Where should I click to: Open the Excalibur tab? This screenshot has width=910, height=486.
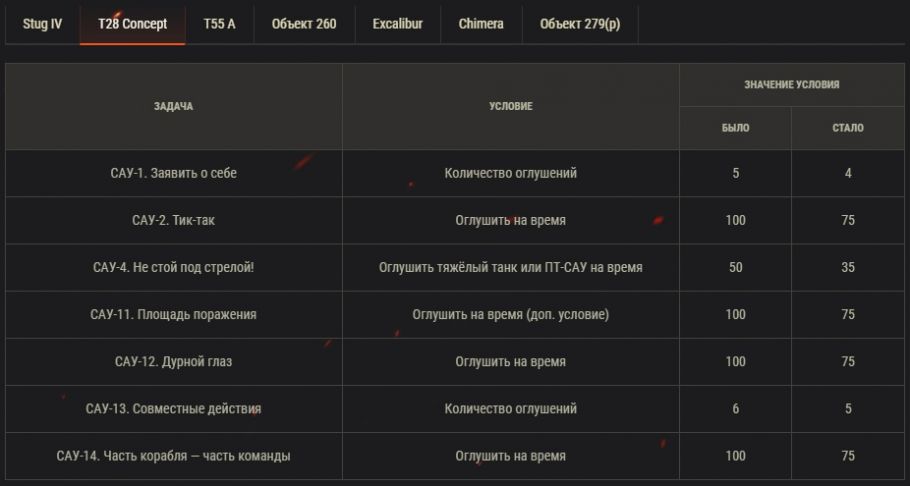(397, 23)
